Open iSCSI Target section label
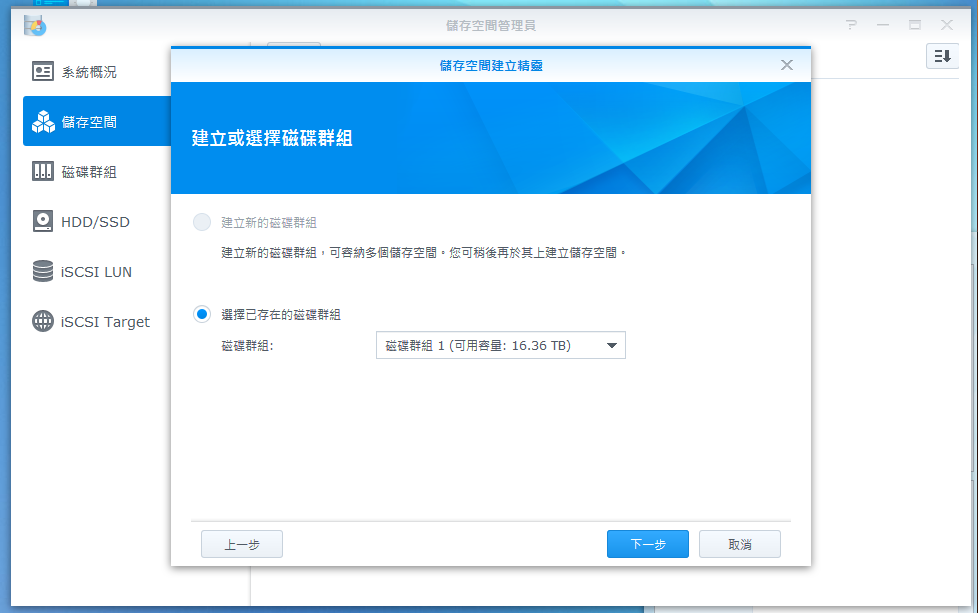The image size is (978, 613). (105, 322)
